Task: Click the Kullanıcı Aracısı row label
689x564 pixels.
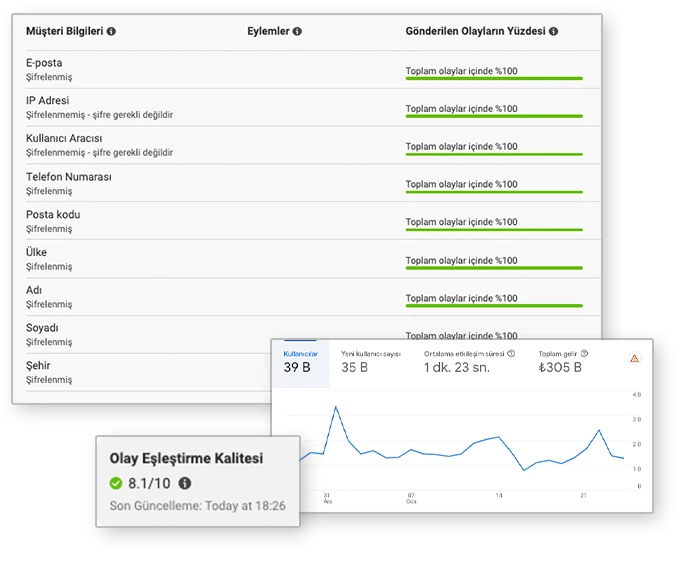Action: click(64, 138)
